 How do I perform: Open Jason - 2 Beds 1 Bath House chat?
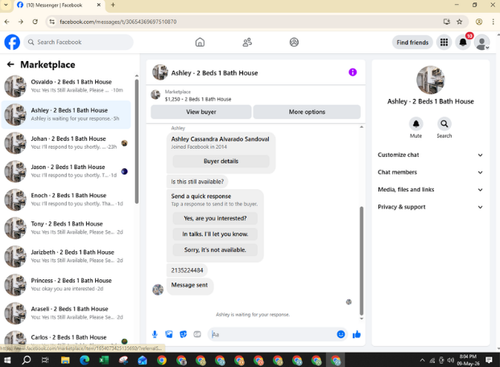66,171
